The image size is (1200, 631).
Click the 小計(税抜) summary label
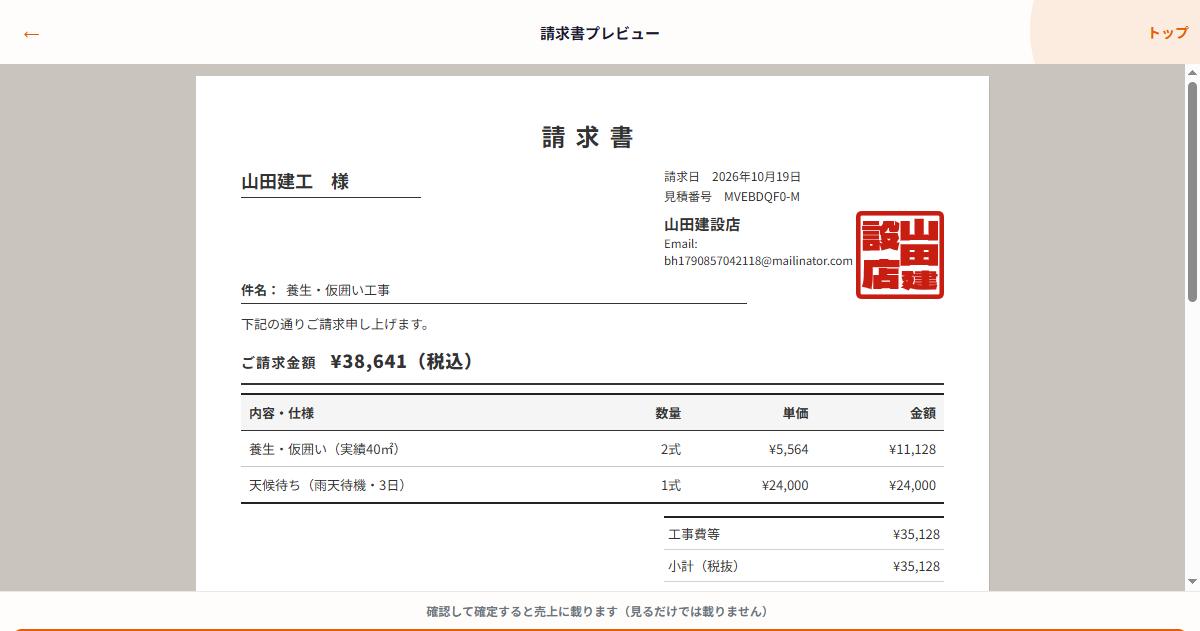704,566
